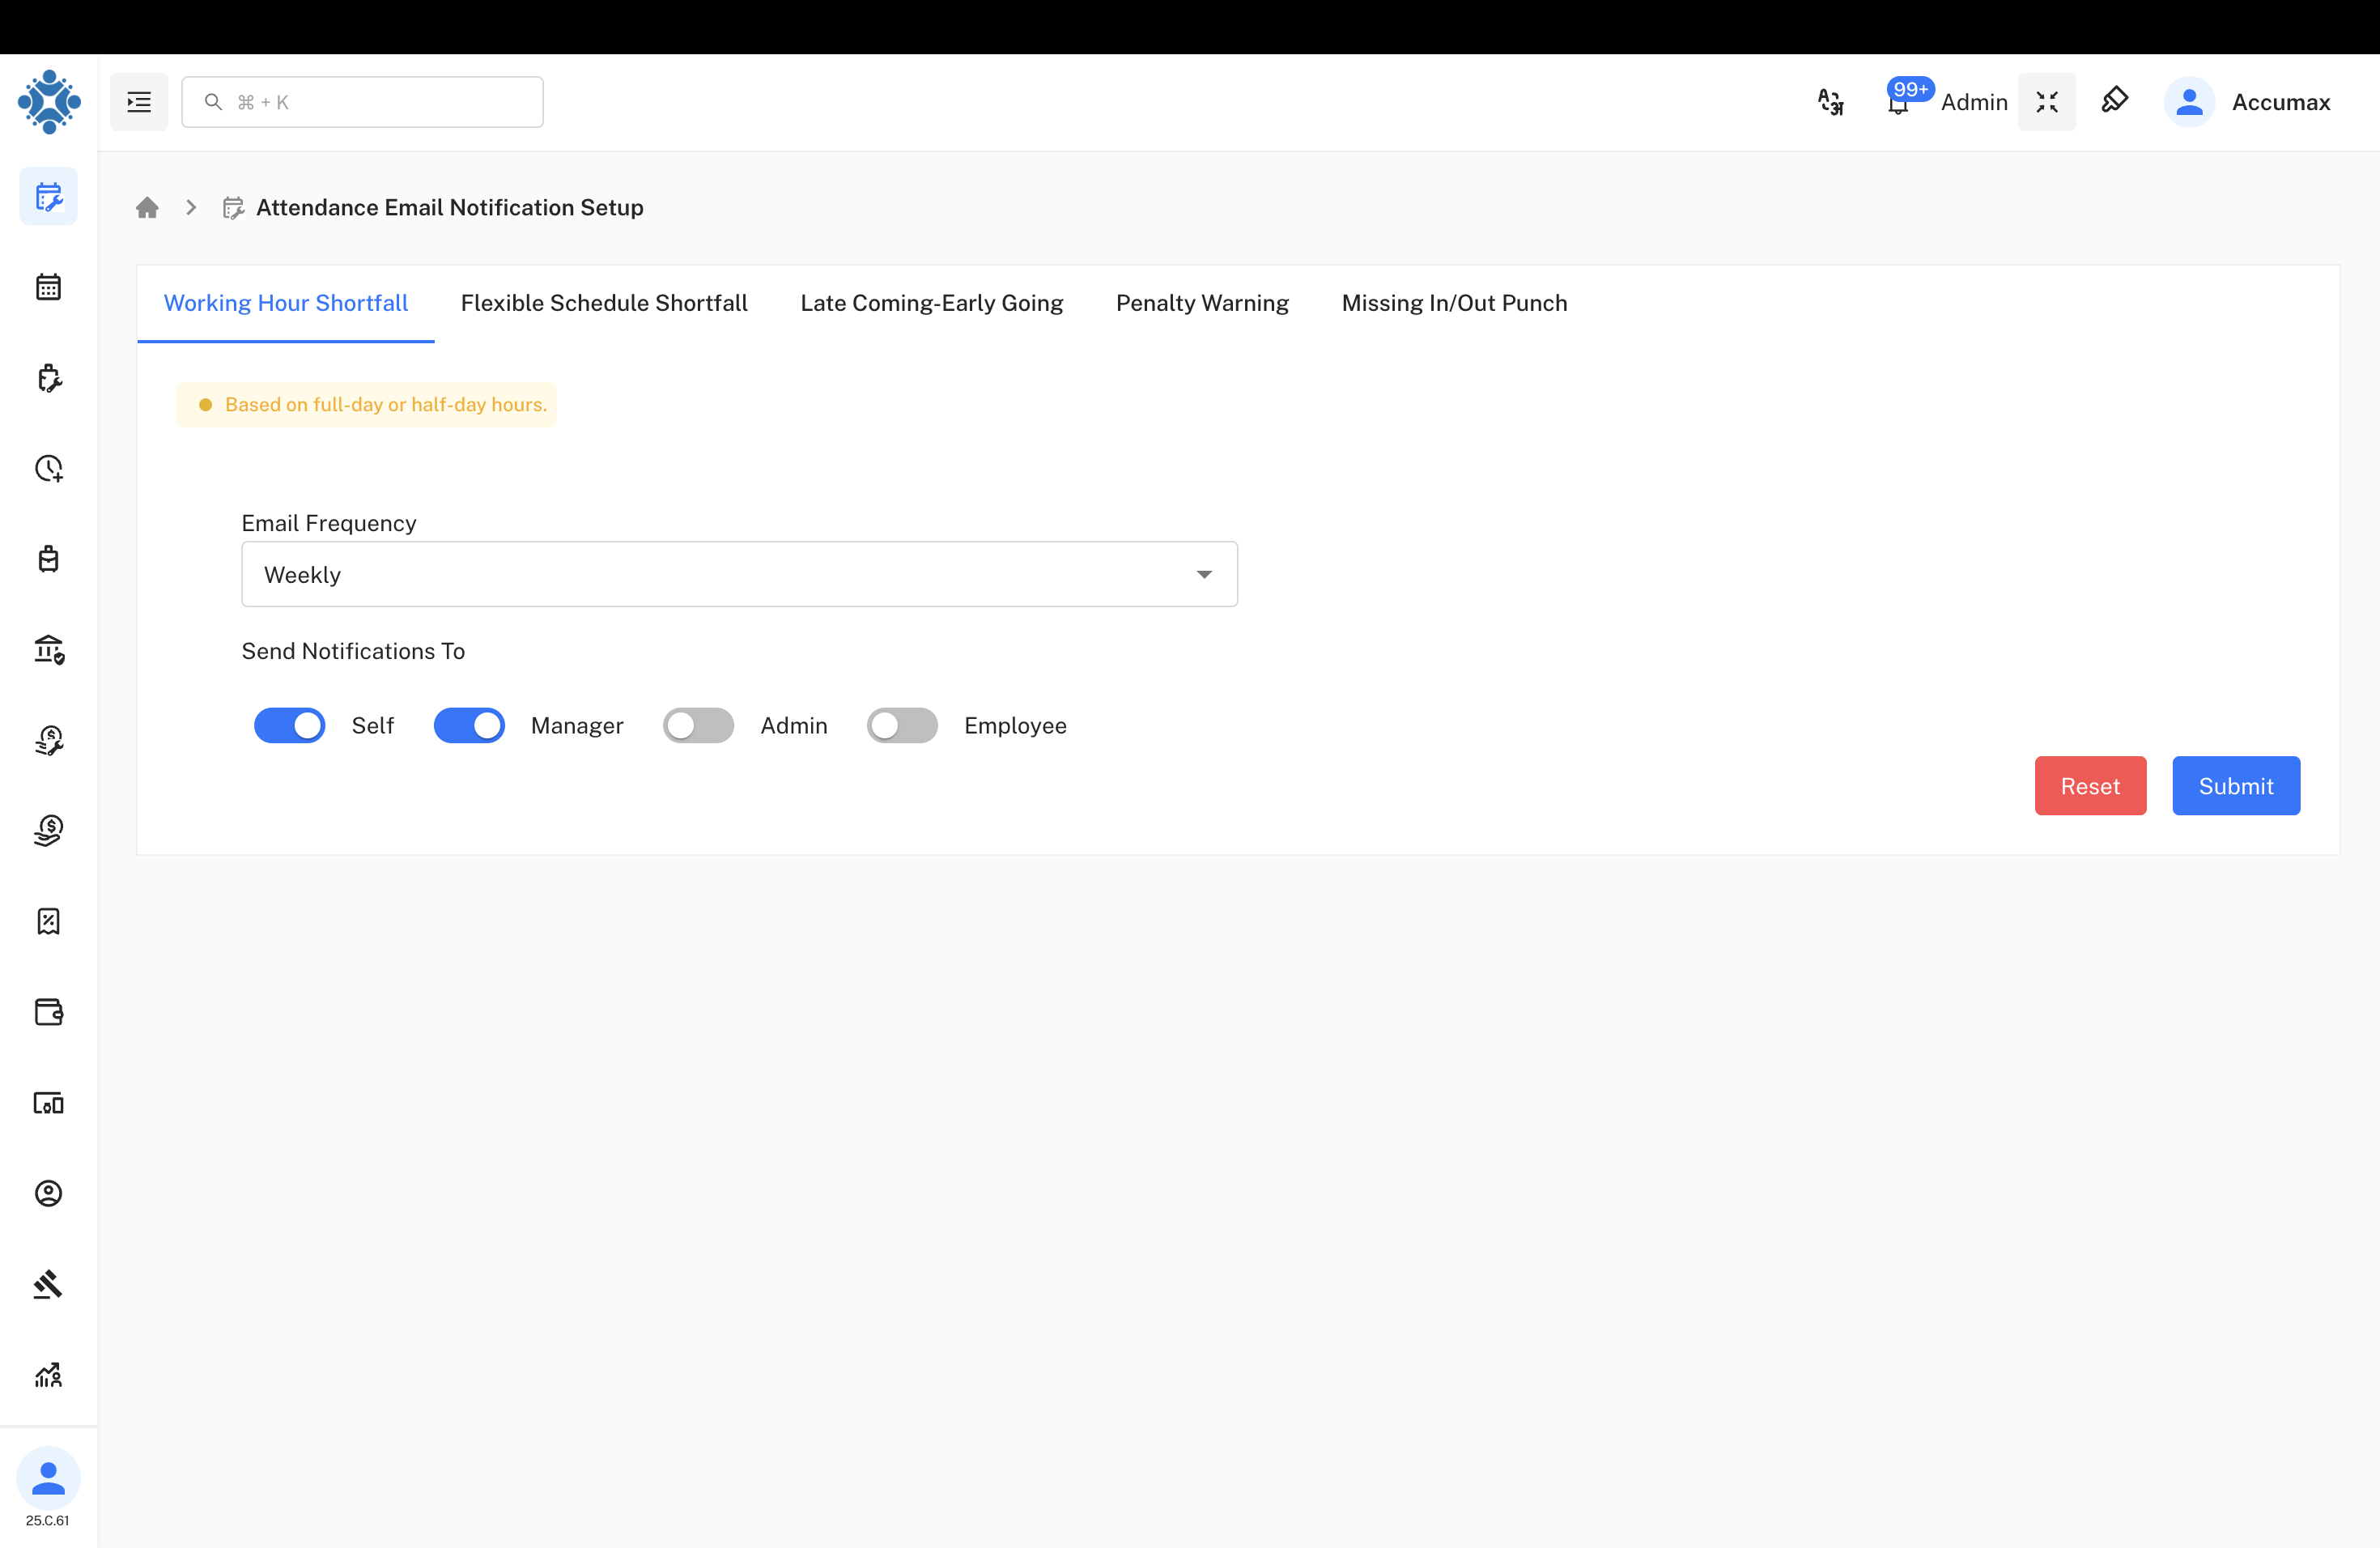Viewport: 2380px width, 1548px height.
Task: Open the Email Frequency dropdown
Action: pos(740,574)
